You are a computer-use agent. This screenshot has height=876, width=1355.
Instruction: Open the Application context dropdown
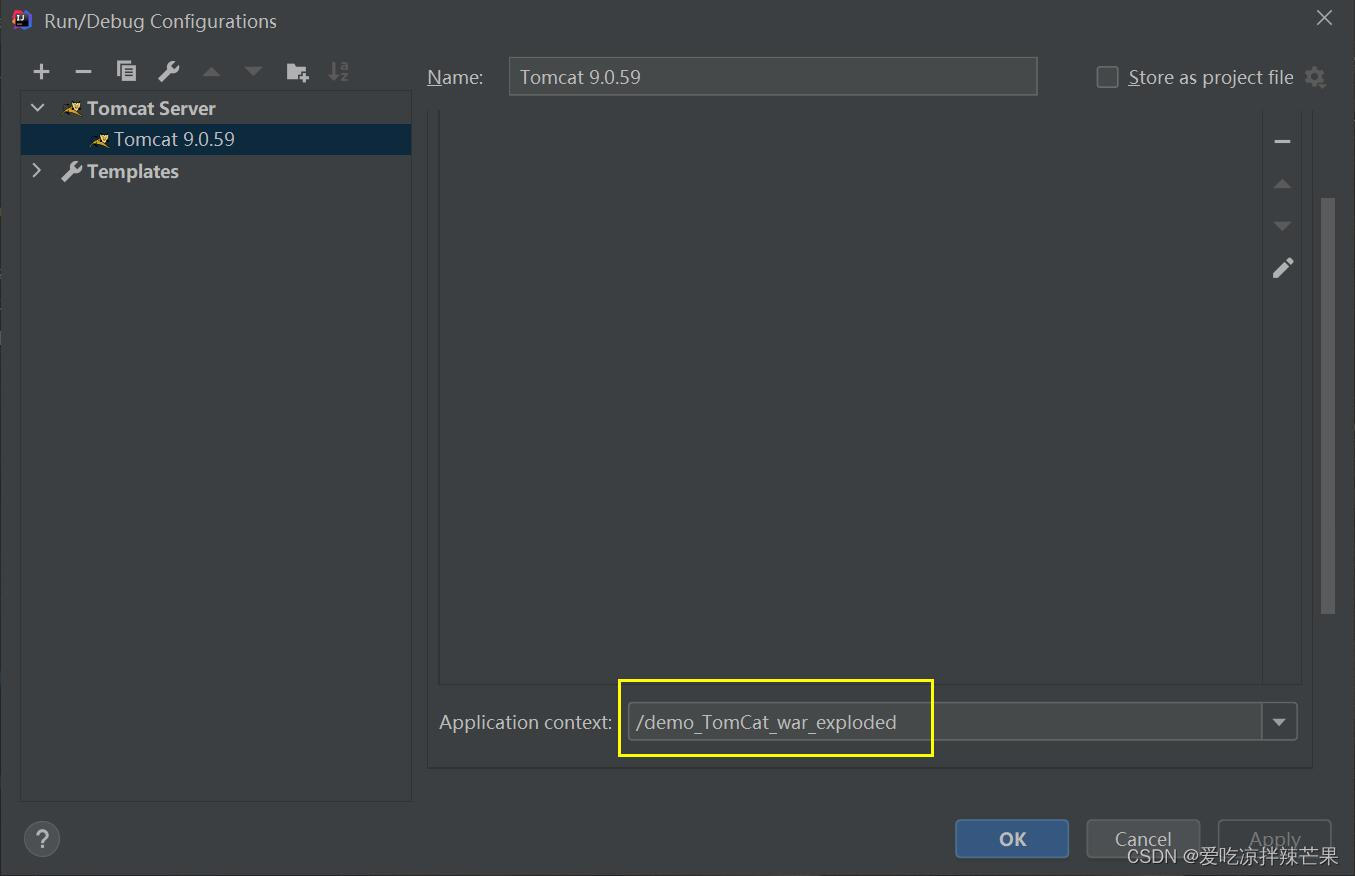click(x=1279, y=722)
